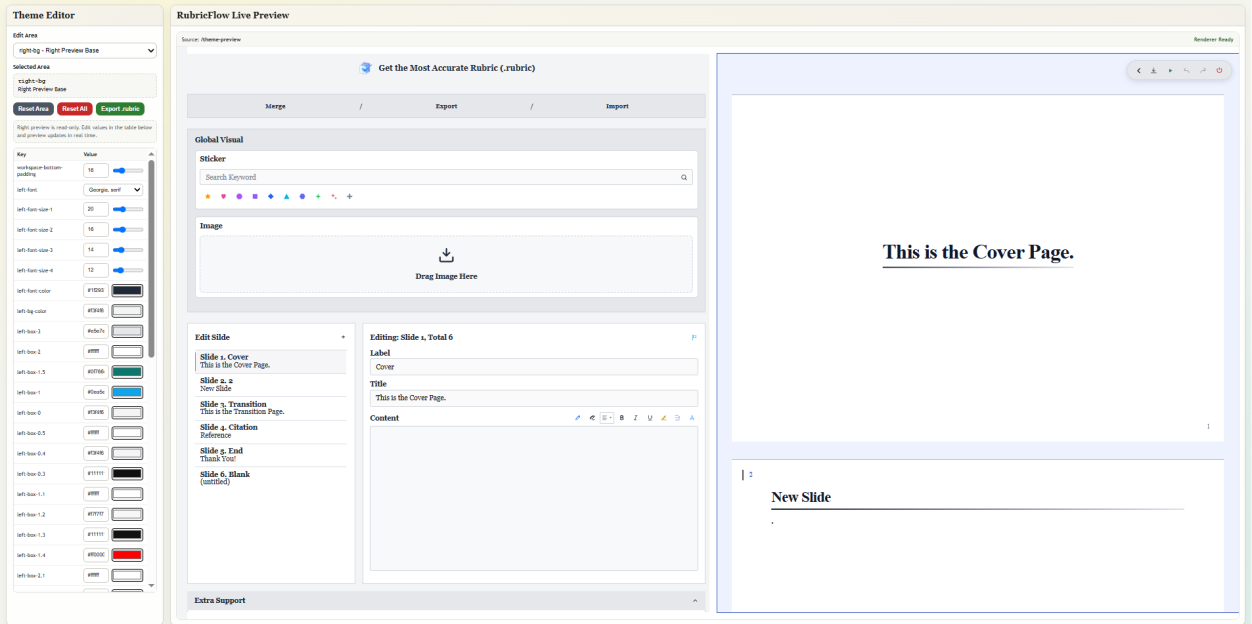This screenshot has height=624, width=1252.
Task: Click the Label input containing Cover
Action: [533, 367]
